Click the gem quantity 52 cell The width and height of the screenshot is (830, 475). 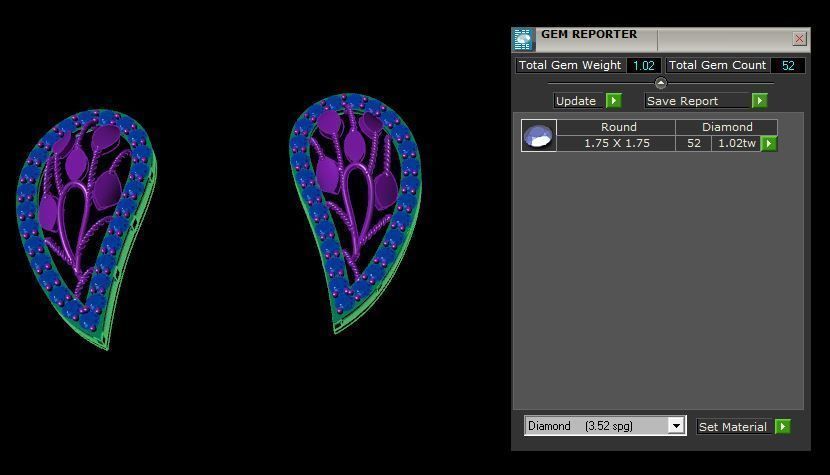point(693,144)
